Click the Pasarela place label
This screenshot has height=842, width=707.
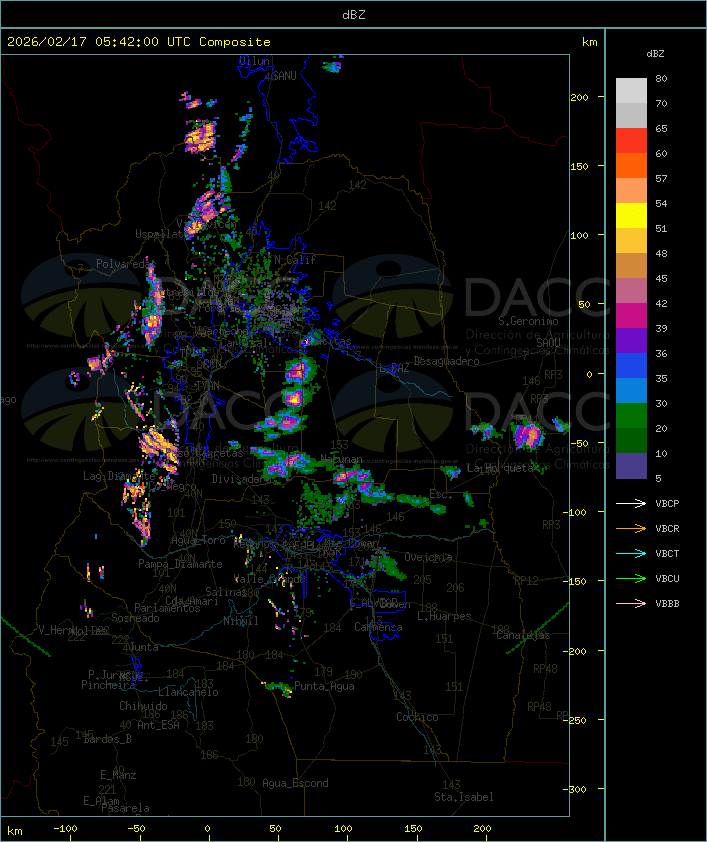tap(125, 808)
